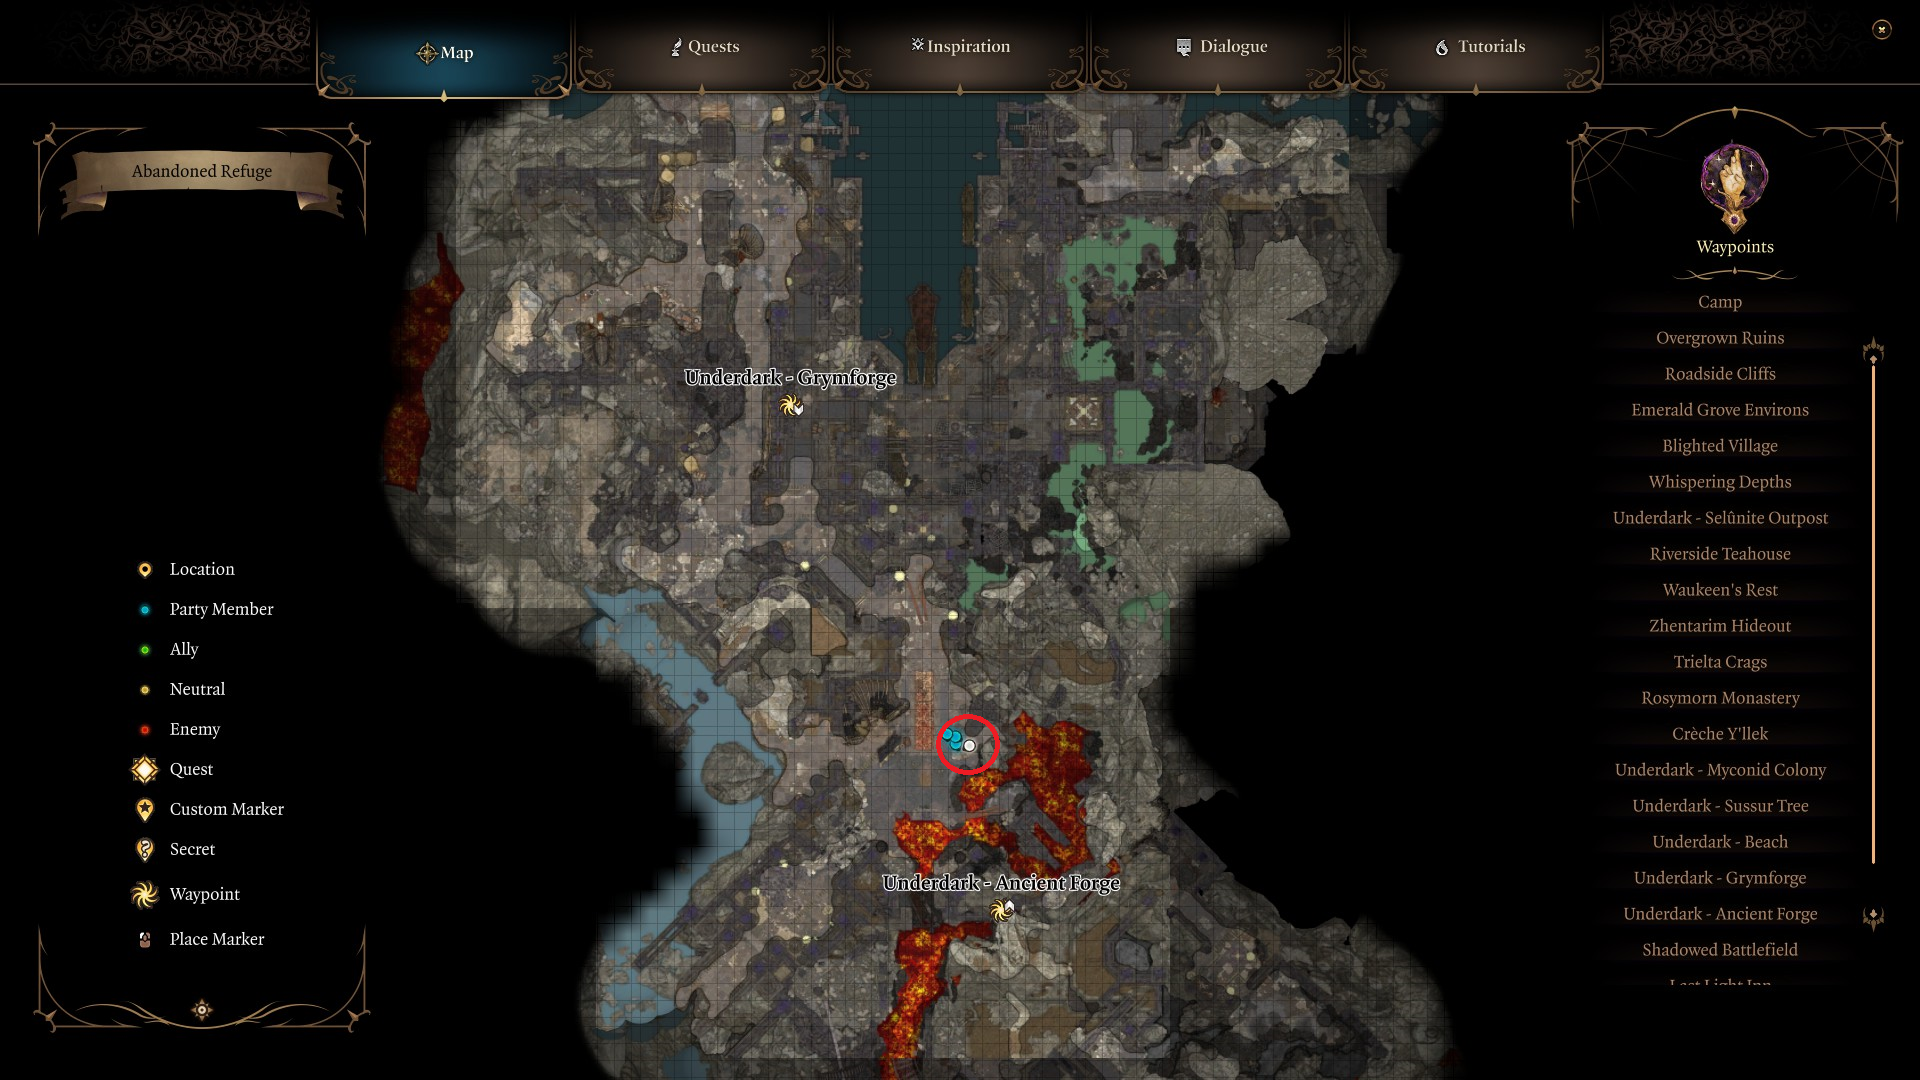Toggle the Party Member marker visibility

(x=144, y=608)
